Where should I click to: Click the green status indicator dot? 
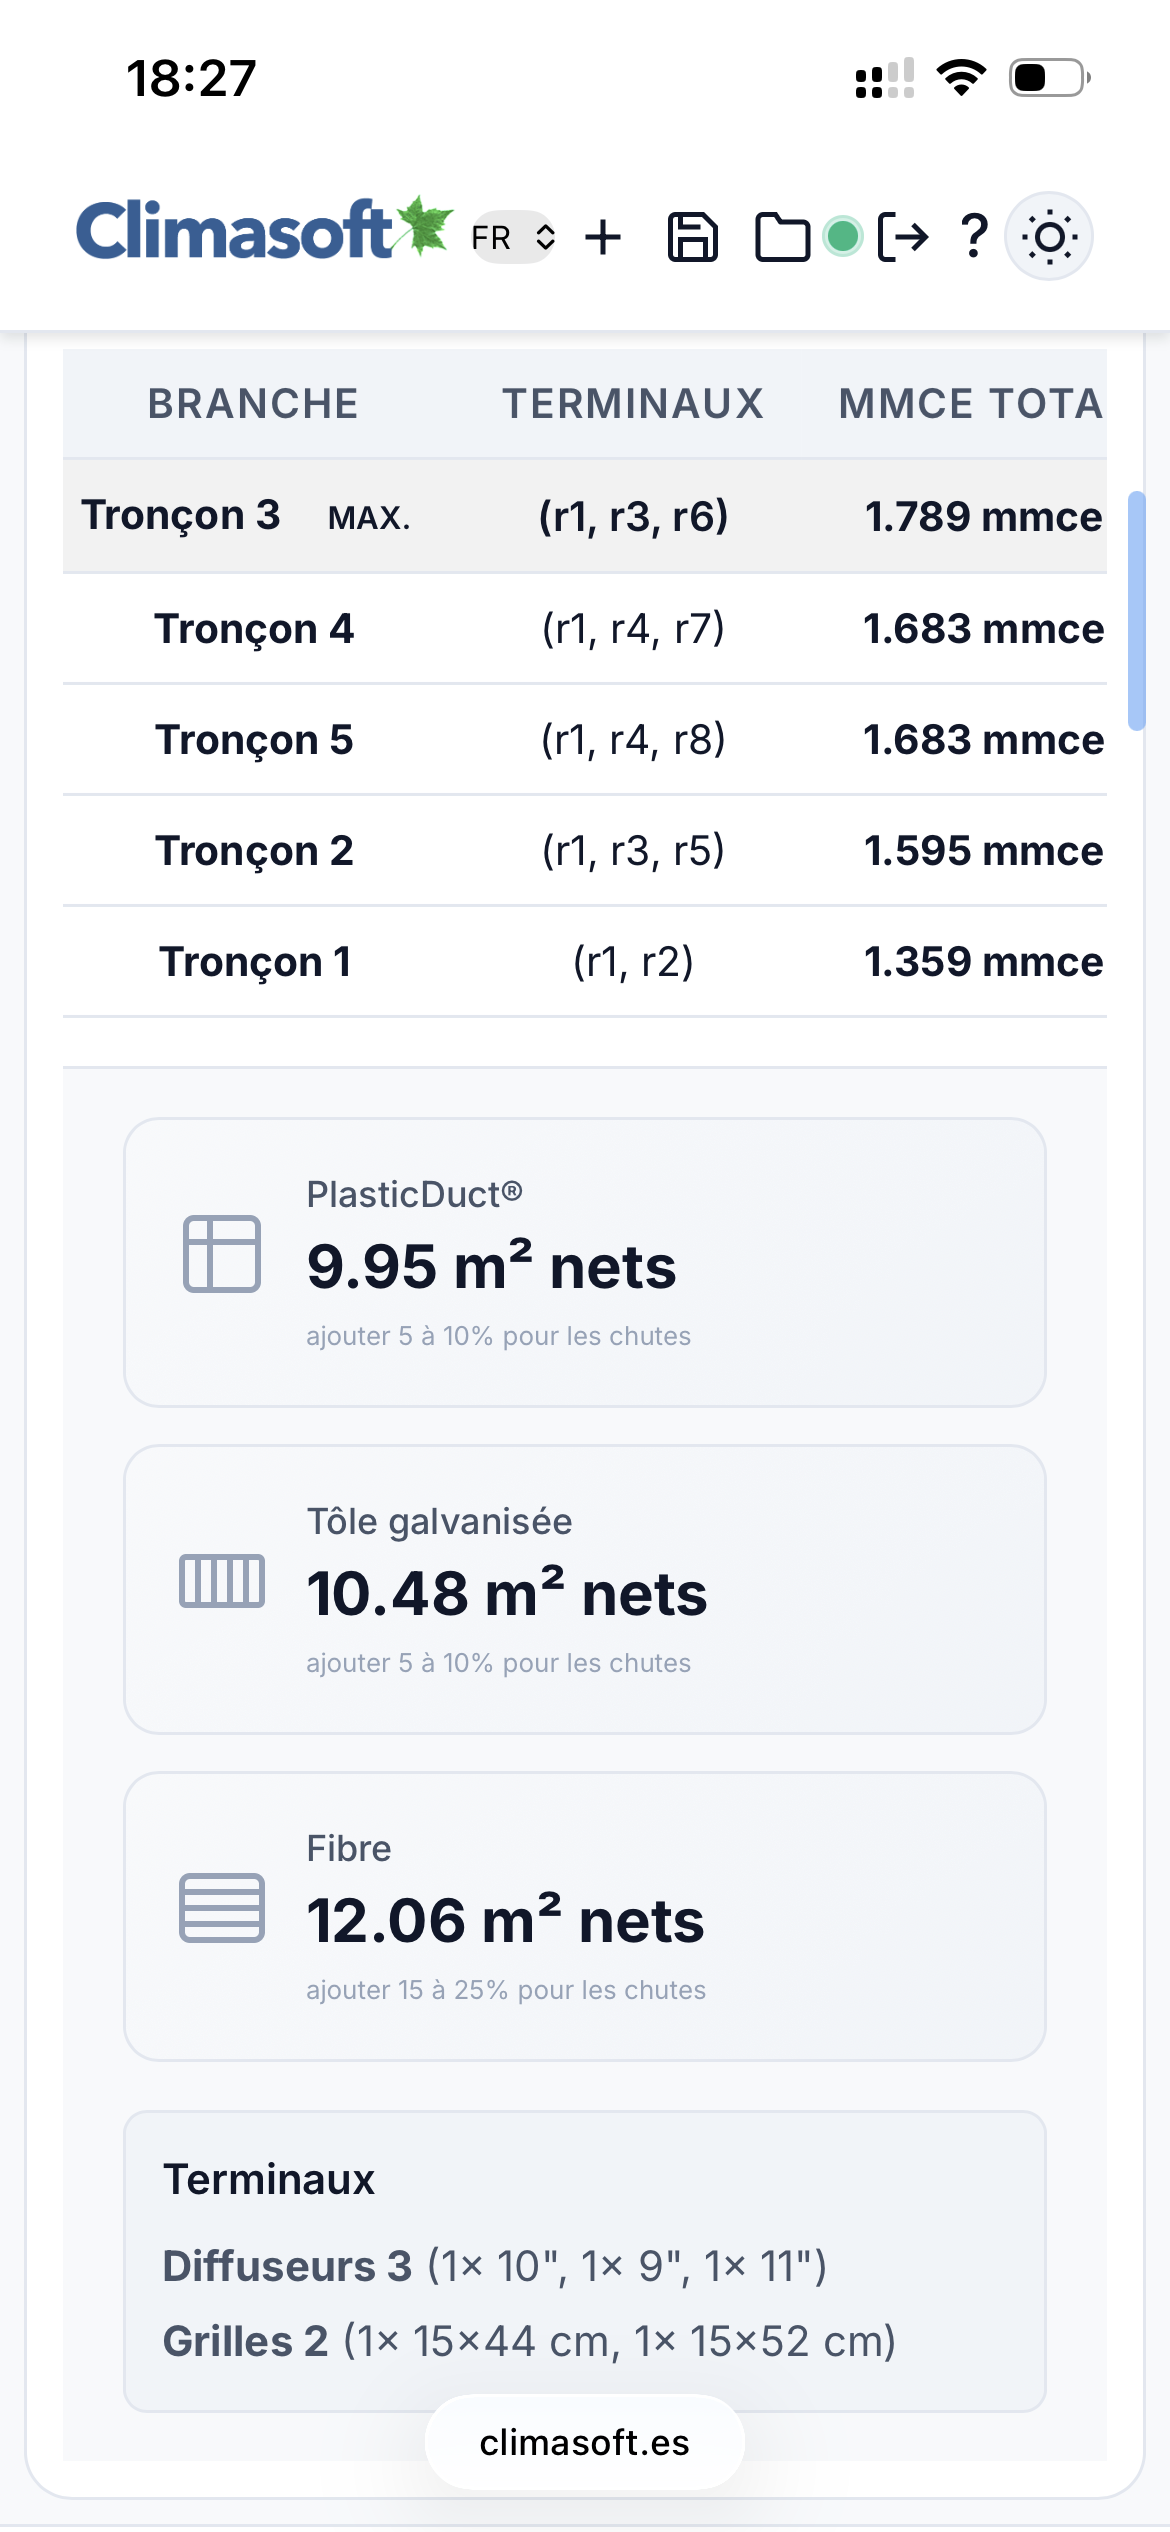[843, 237]
